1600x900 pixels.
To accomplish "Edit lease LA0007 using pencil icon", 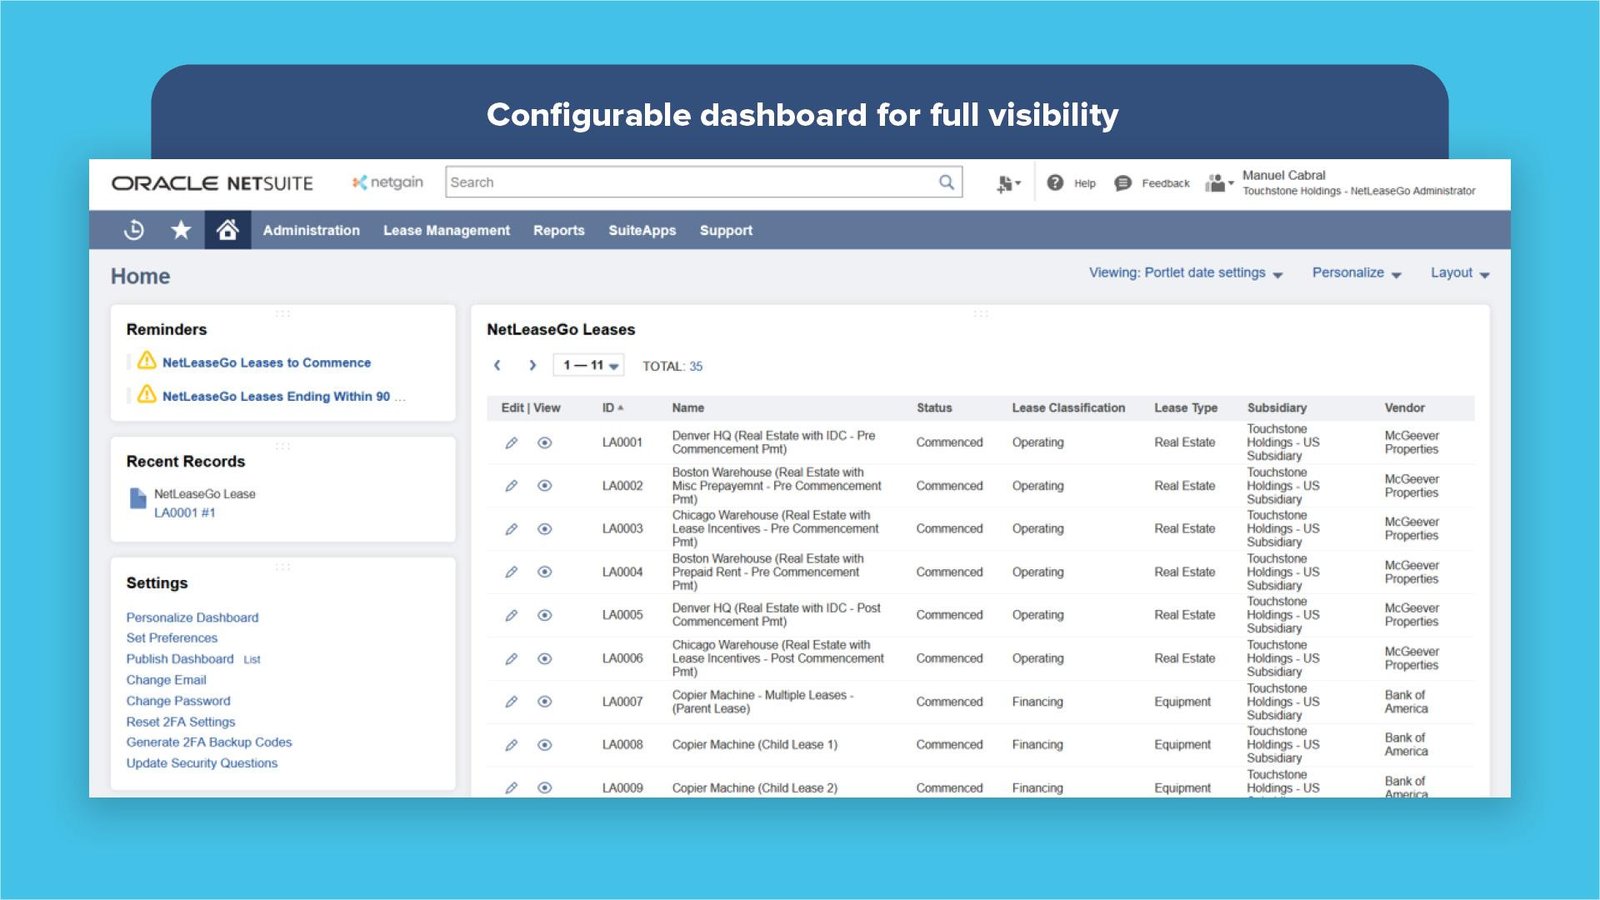I will (x=511, y=702).
